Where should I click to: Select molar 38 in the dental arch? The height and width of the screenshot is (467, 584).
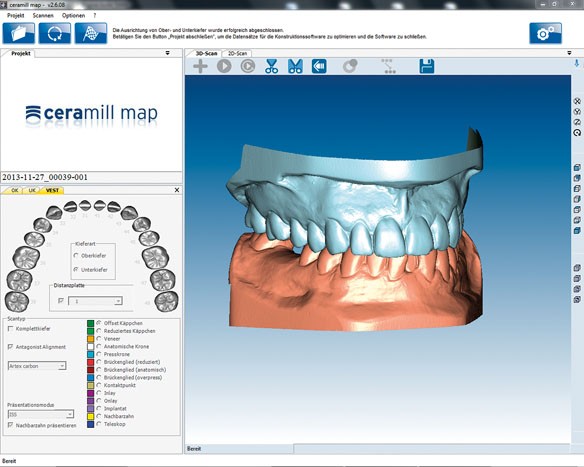(16, 302)
